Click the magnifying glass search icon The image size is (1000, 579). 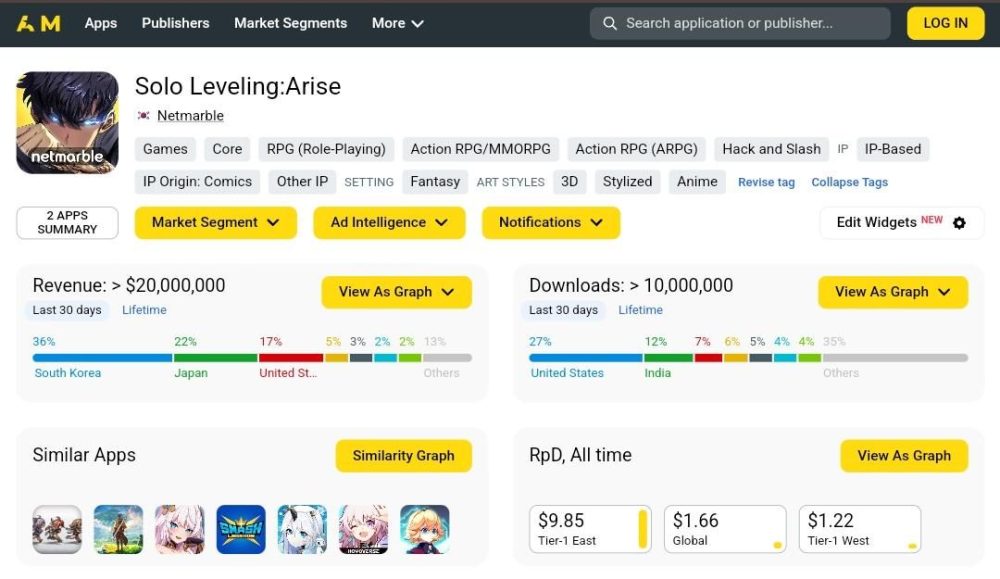[610, 23]
